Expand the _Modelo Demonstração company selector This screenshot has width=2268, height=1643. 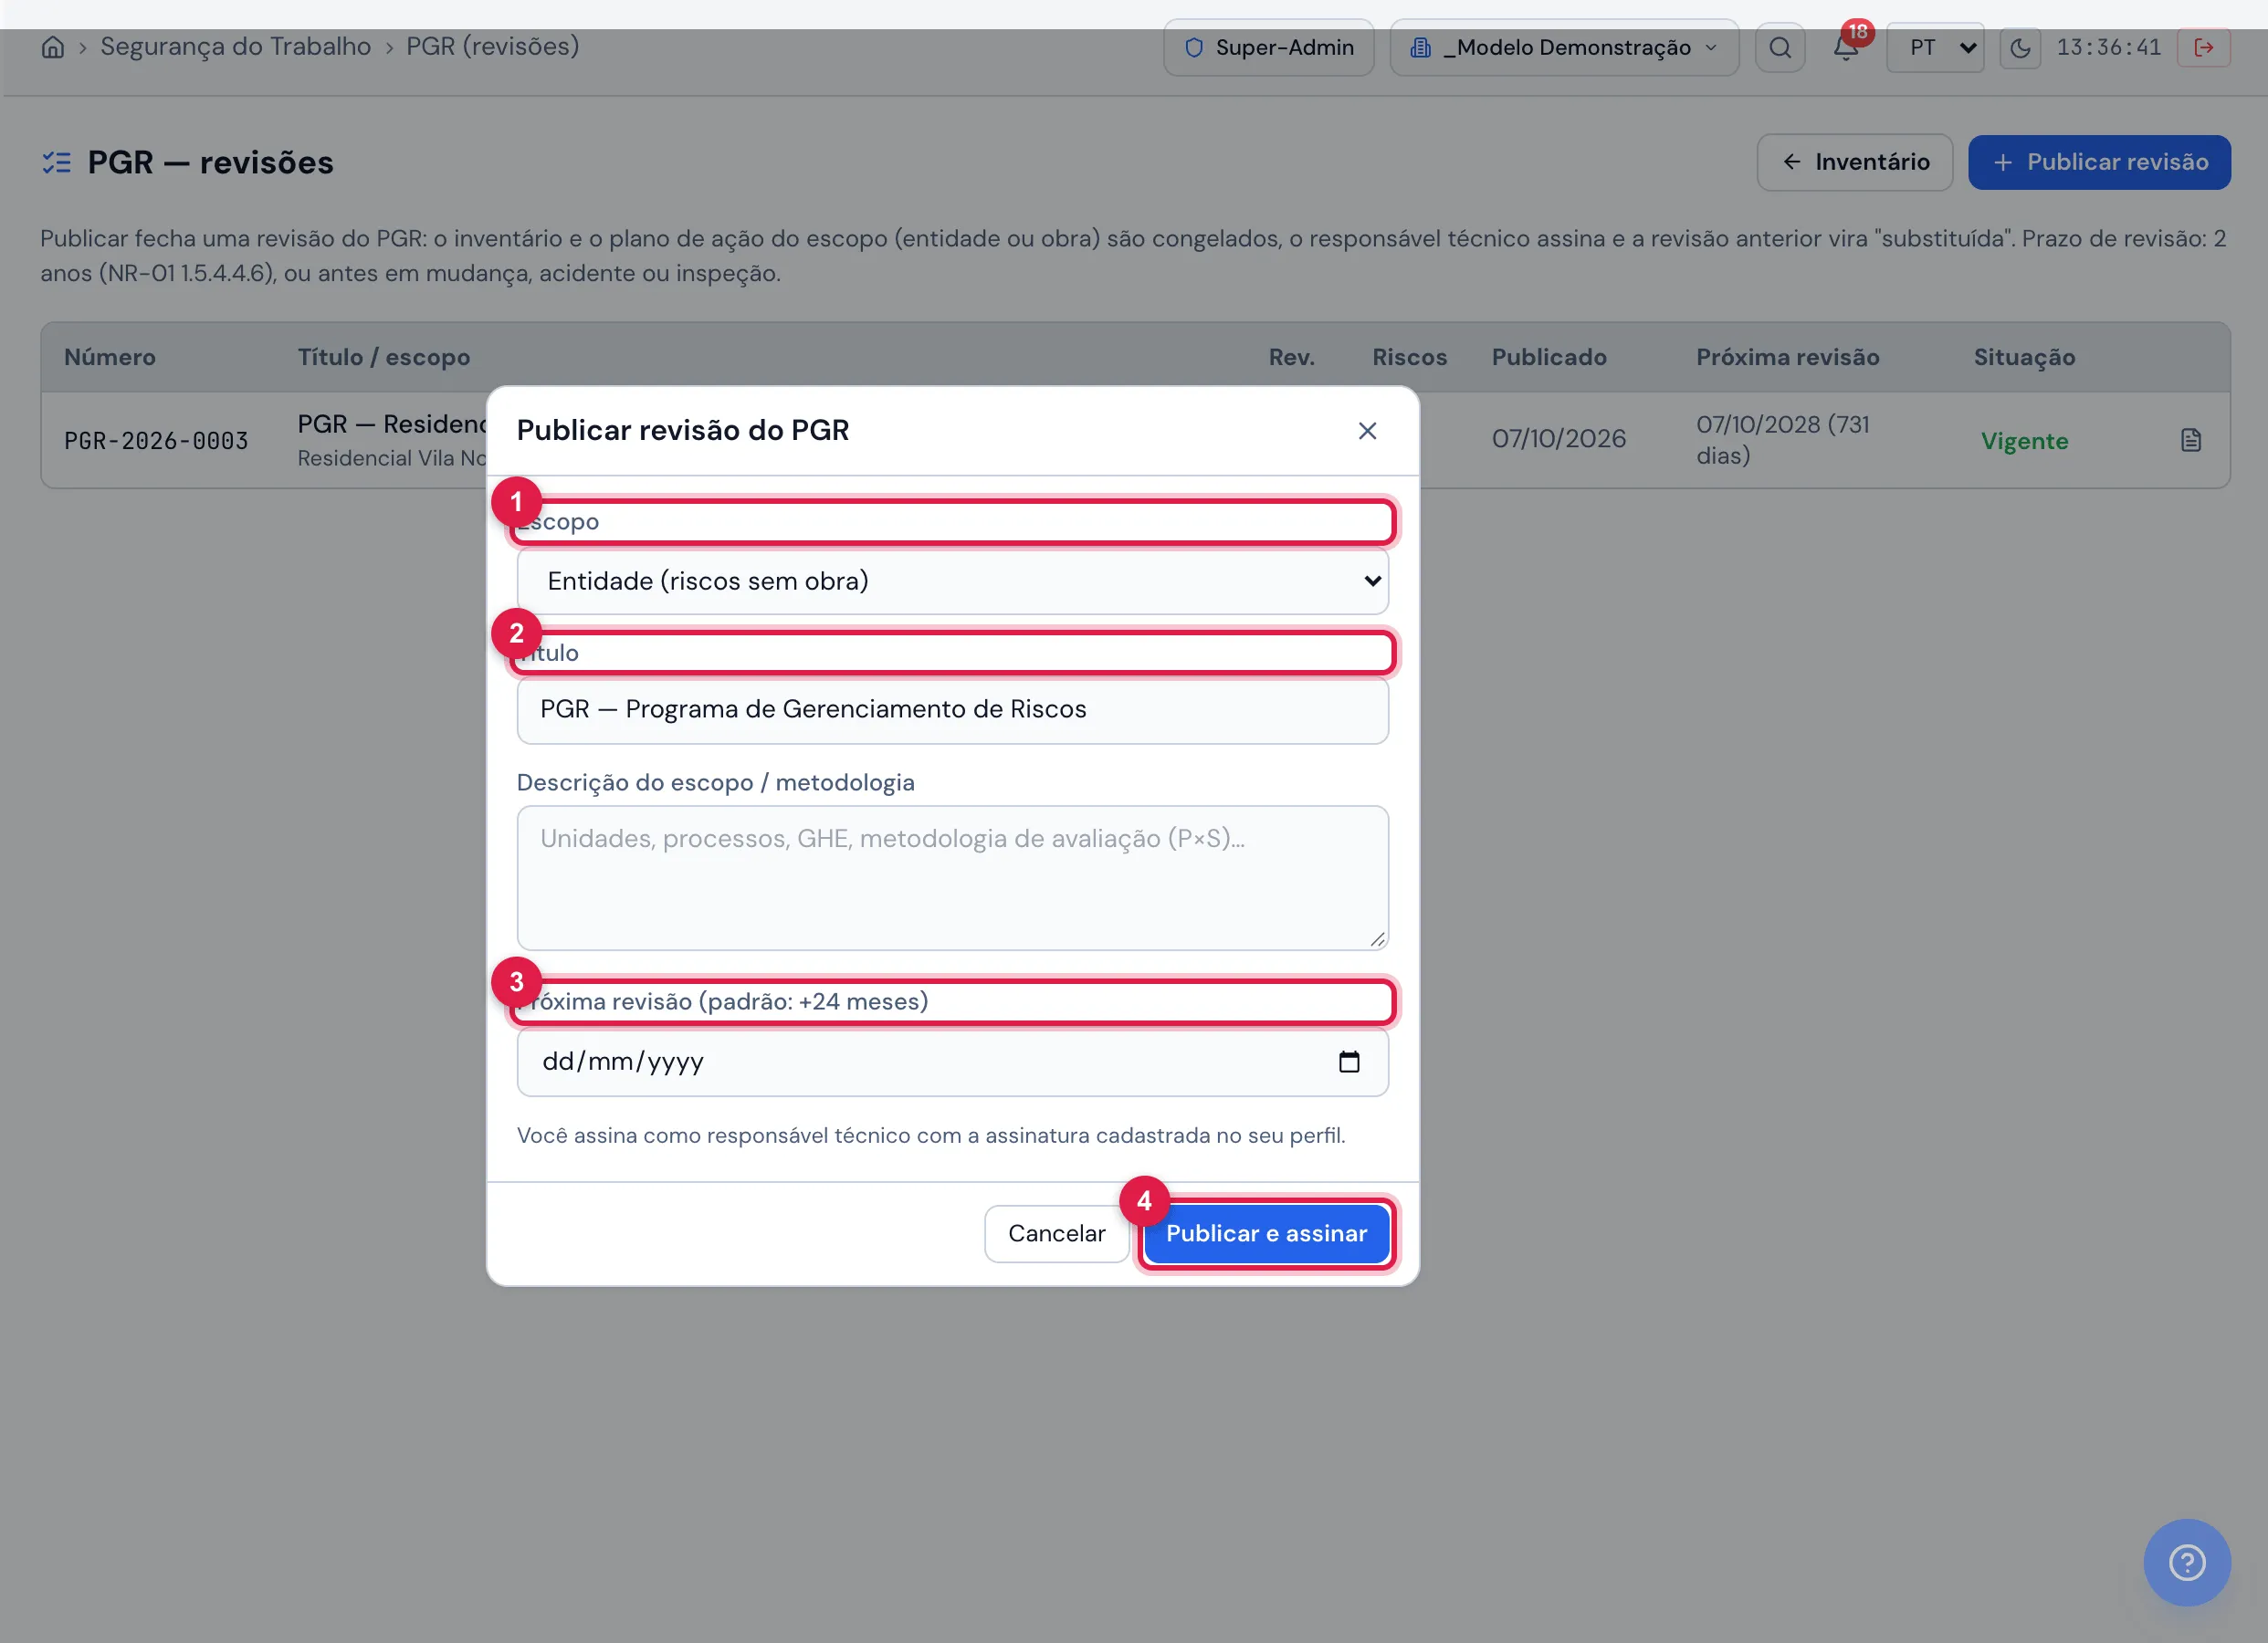pos(1564,48)
